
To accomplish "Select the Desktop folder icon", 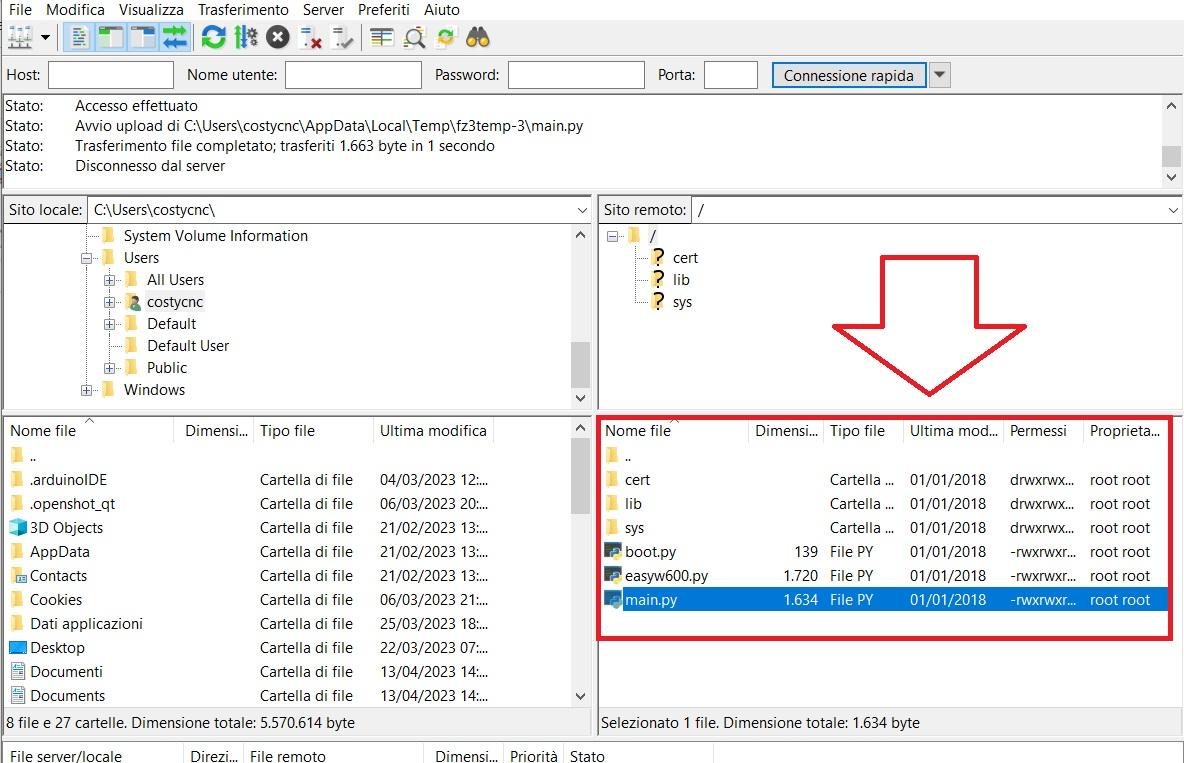I will click(x=18, y=647).
